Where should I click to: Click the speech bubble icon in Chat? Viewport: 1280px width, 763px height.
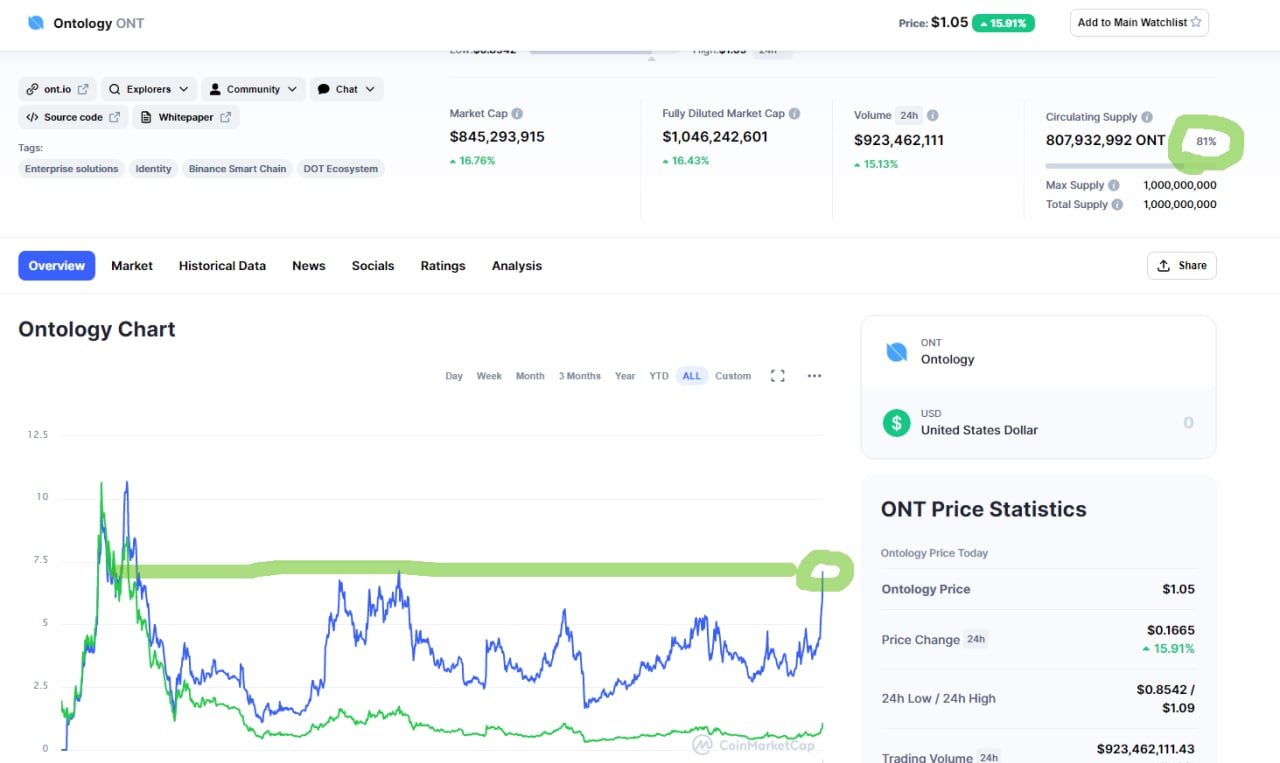point(323,89)
